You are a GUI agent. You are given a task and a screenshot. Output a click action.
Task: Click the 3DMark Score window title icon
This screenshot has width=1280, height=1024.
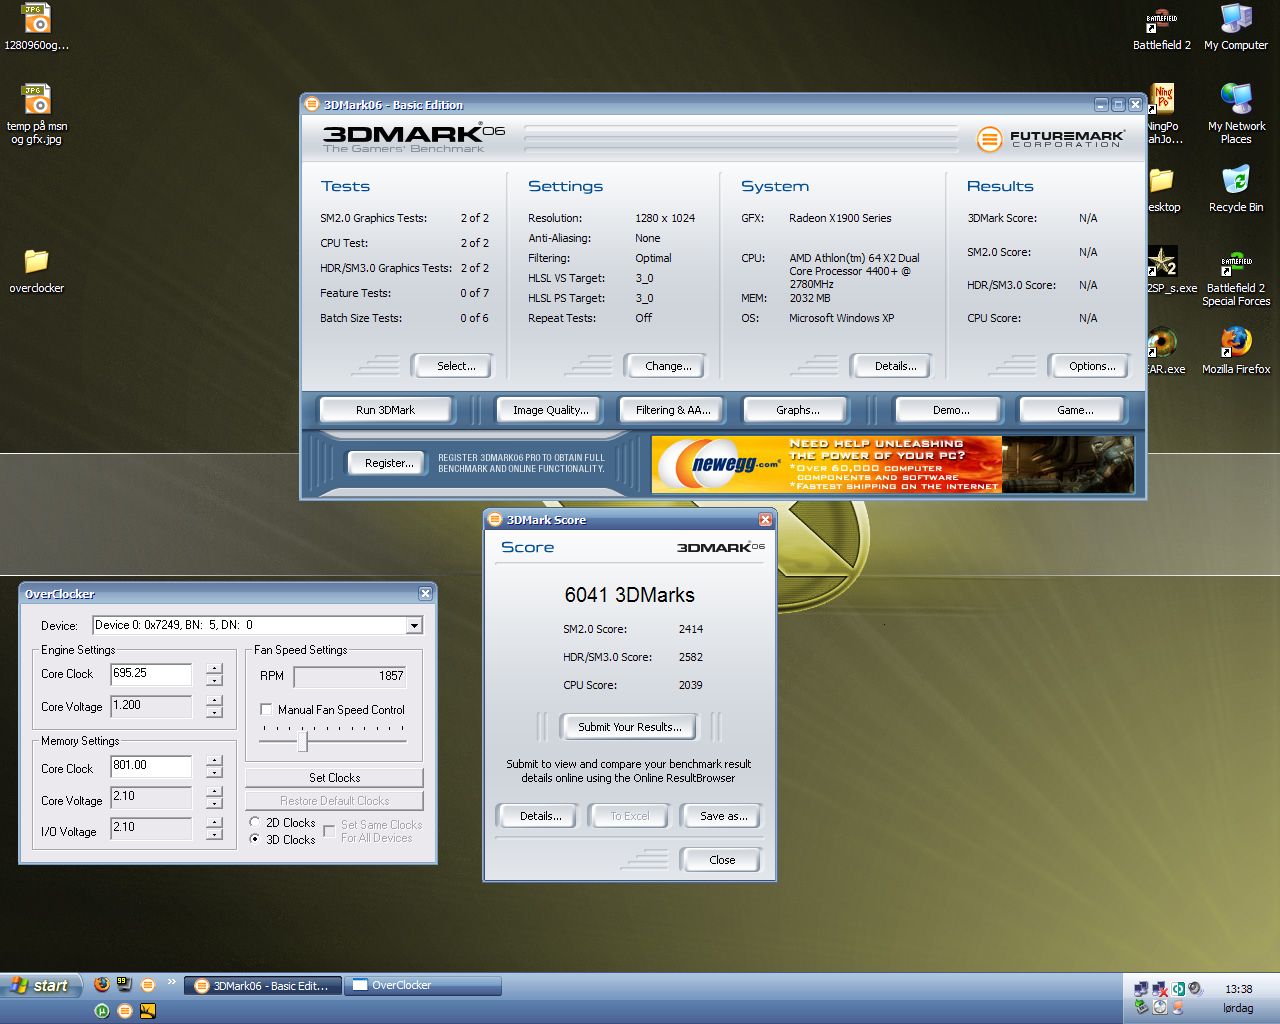[494, 519]
